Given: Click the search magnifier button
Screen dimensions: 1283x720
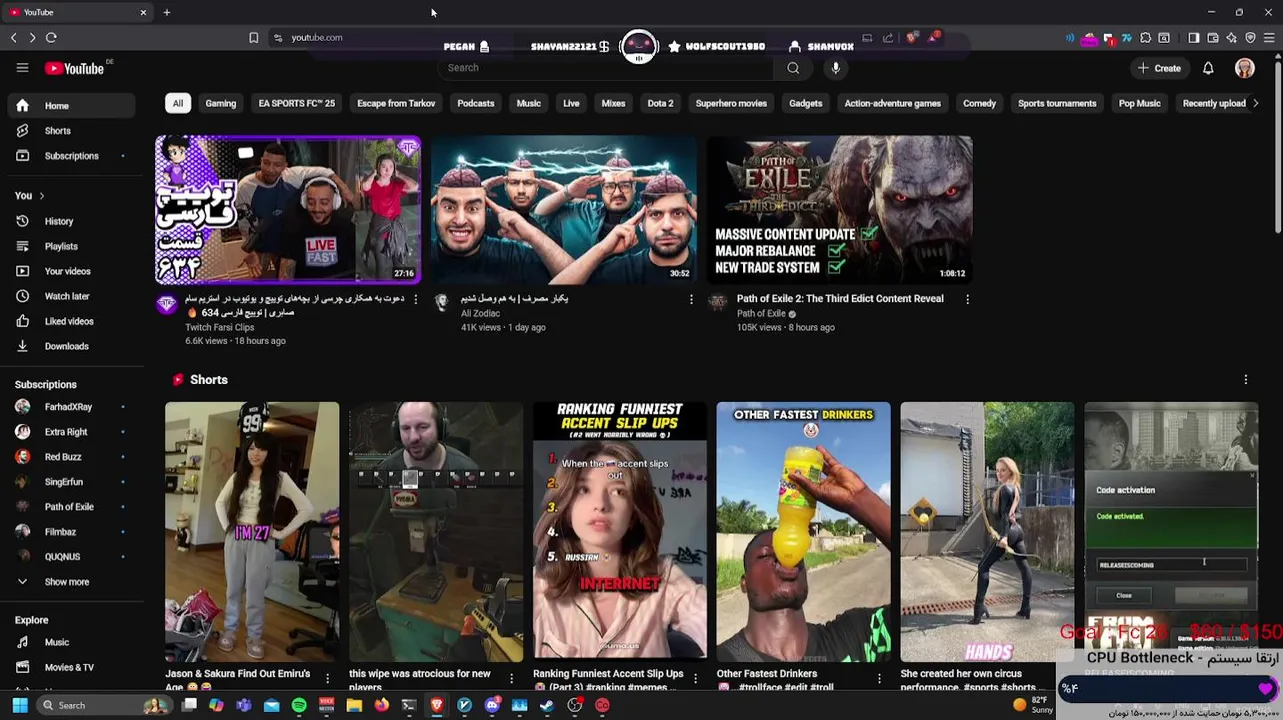Looking at the screenshot, I should click(793, 68).
